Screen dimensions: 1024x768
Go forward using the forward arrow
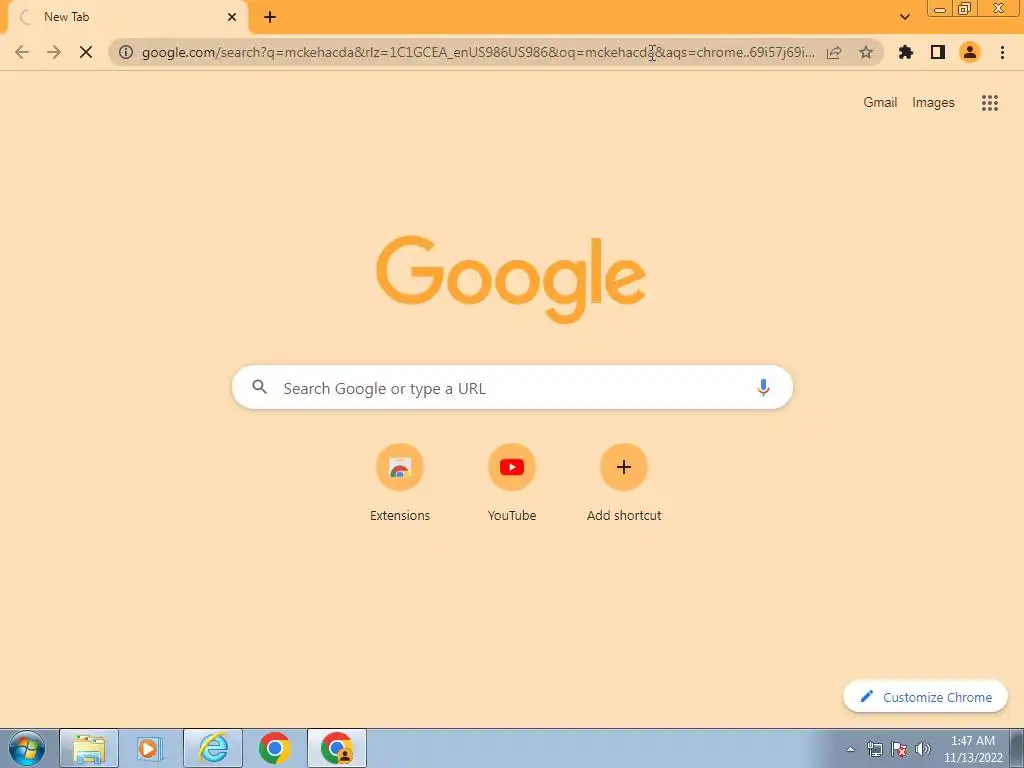[x=54, y=52]
